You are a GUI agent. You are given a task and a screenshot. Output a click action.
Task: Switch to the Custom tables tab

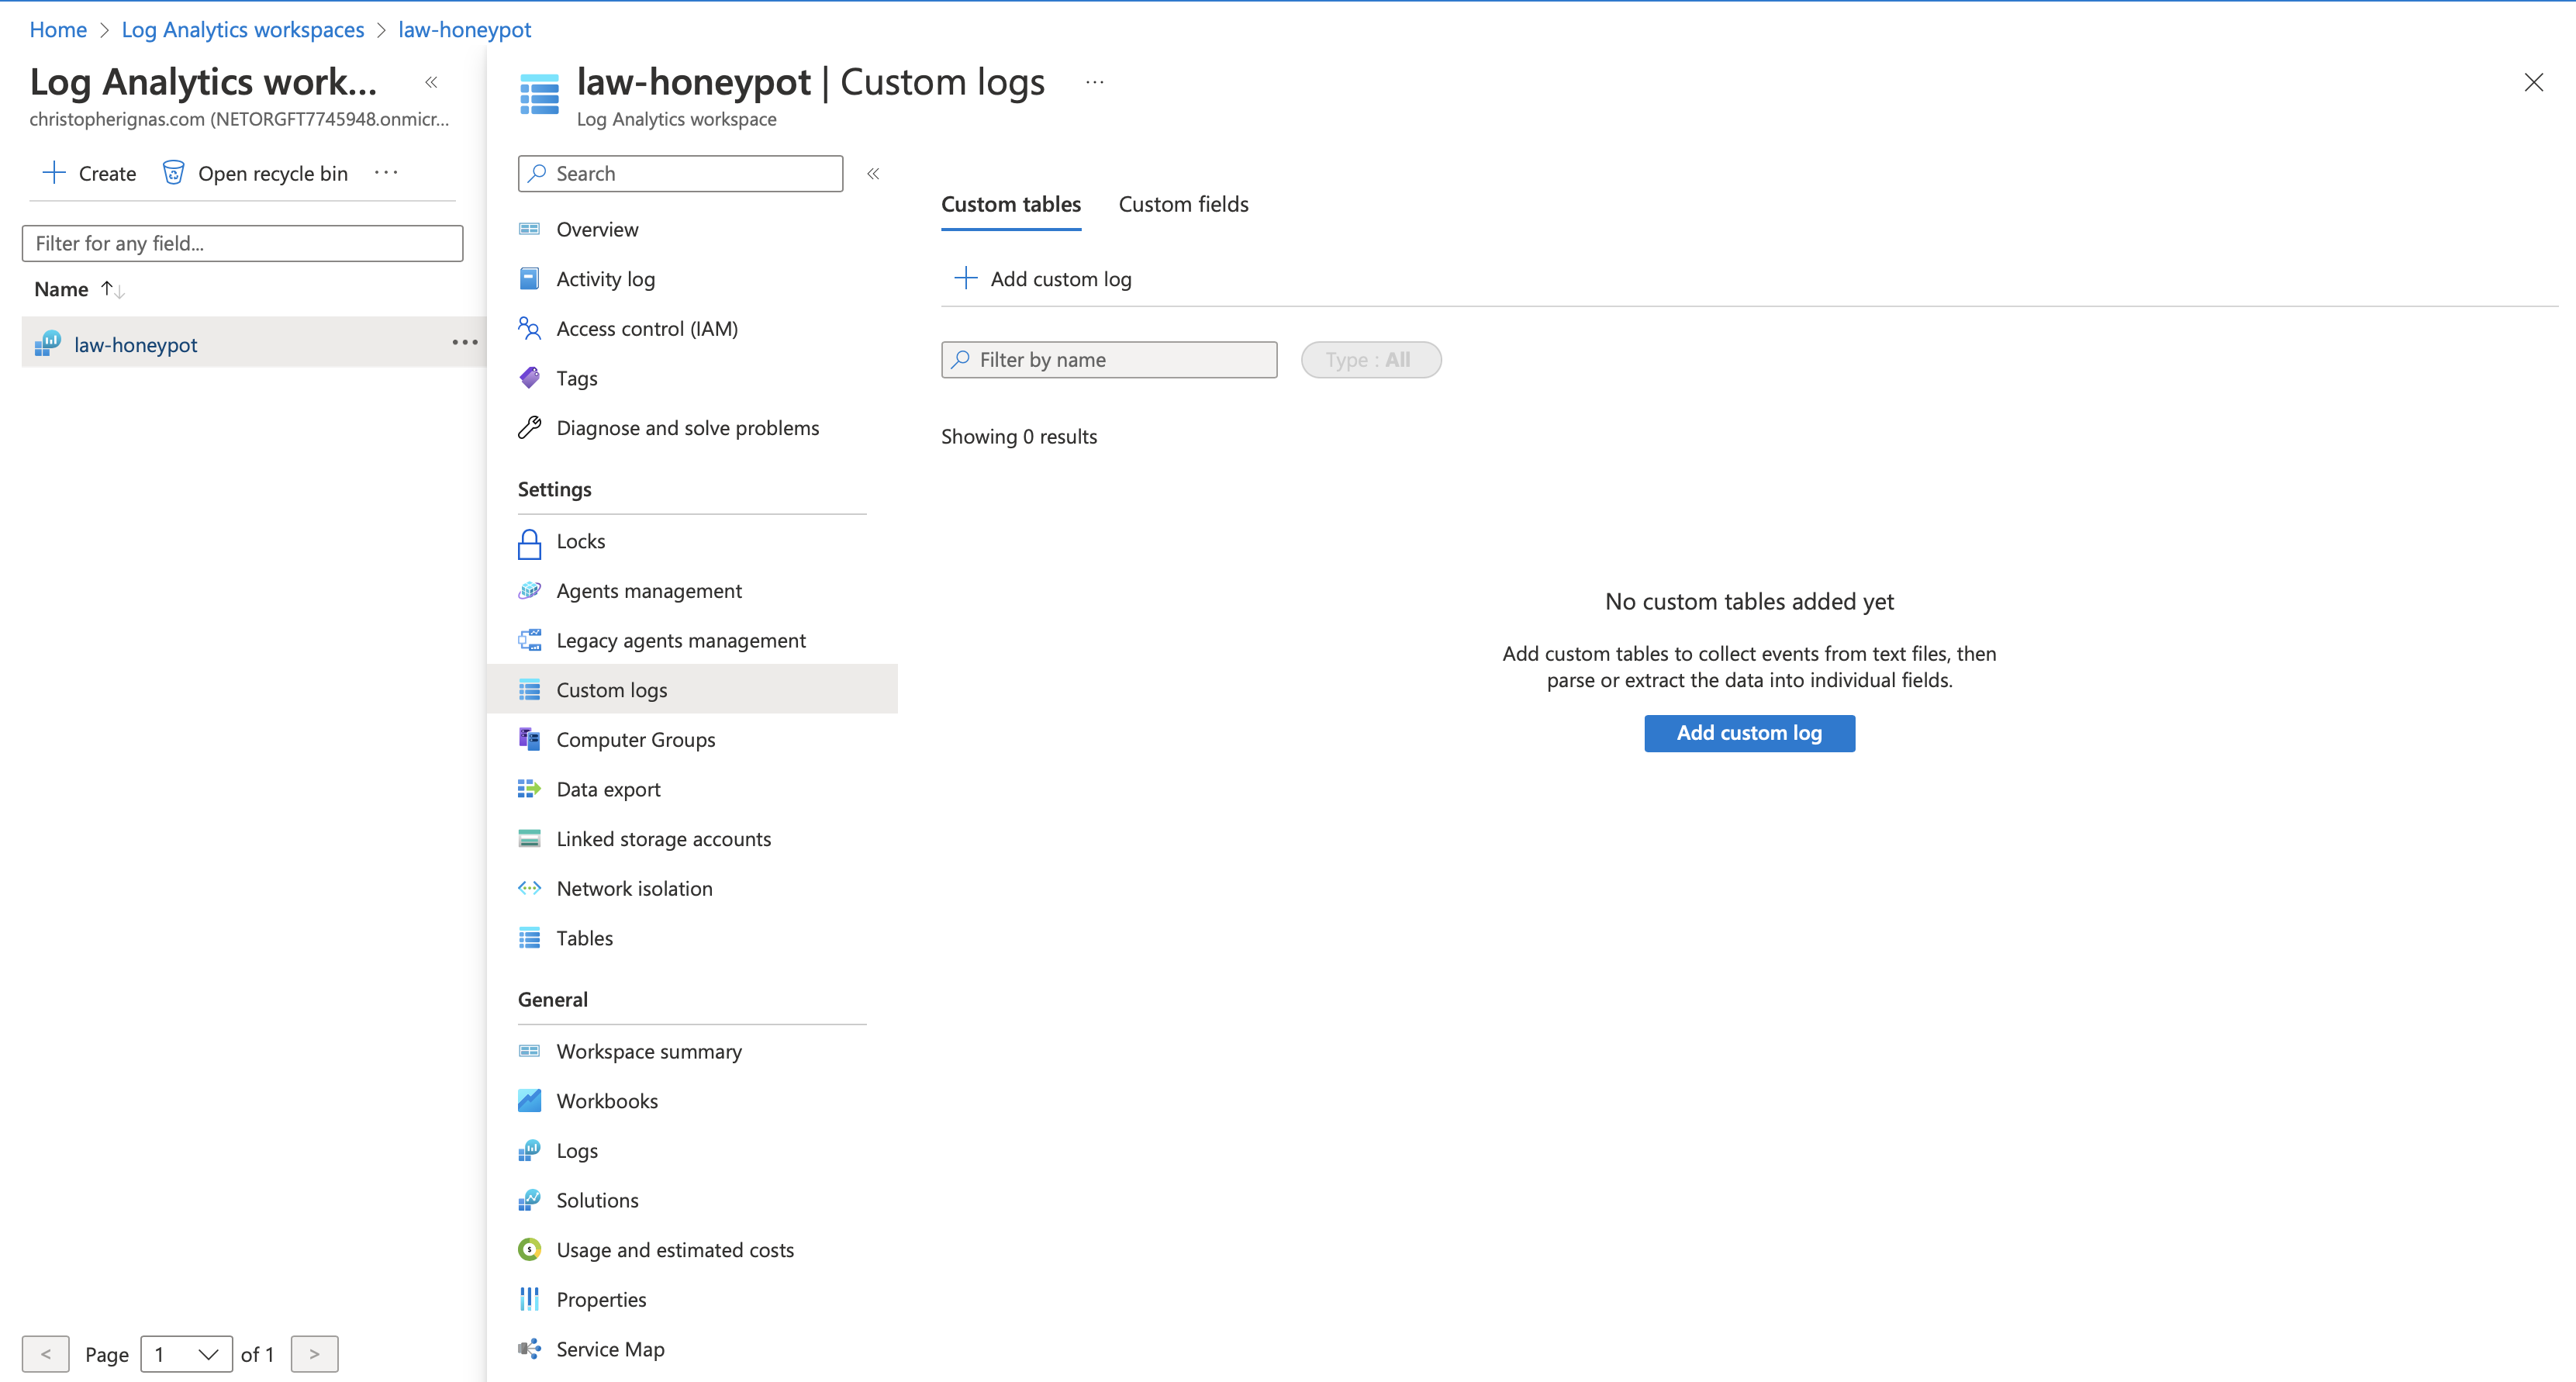(1011, 205)
